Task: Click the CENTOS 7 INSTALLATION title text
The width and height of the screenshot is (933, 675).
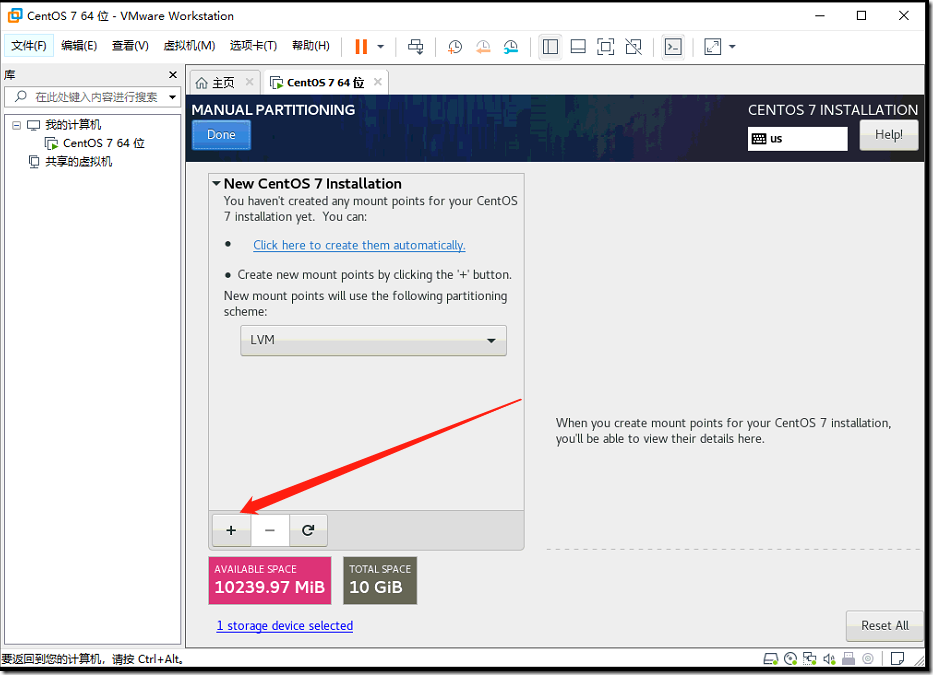Action: pos(832,110)
